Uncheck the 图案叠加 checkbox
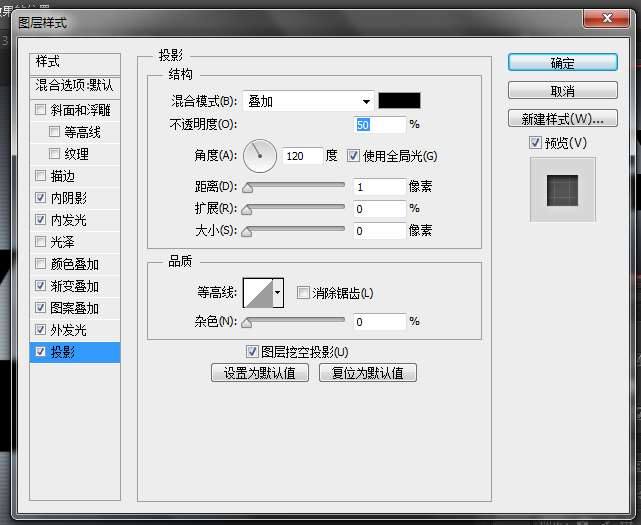 (40, 307)
